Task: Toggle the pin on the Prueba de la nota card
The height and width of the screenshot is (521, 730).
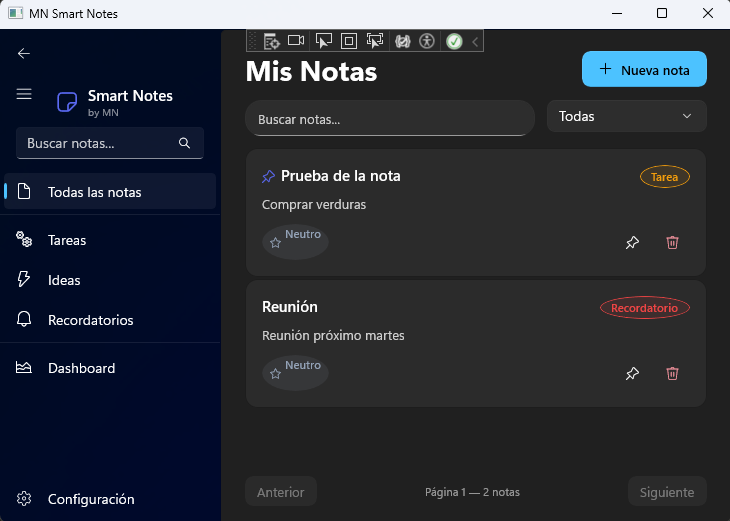Action: 632,243
